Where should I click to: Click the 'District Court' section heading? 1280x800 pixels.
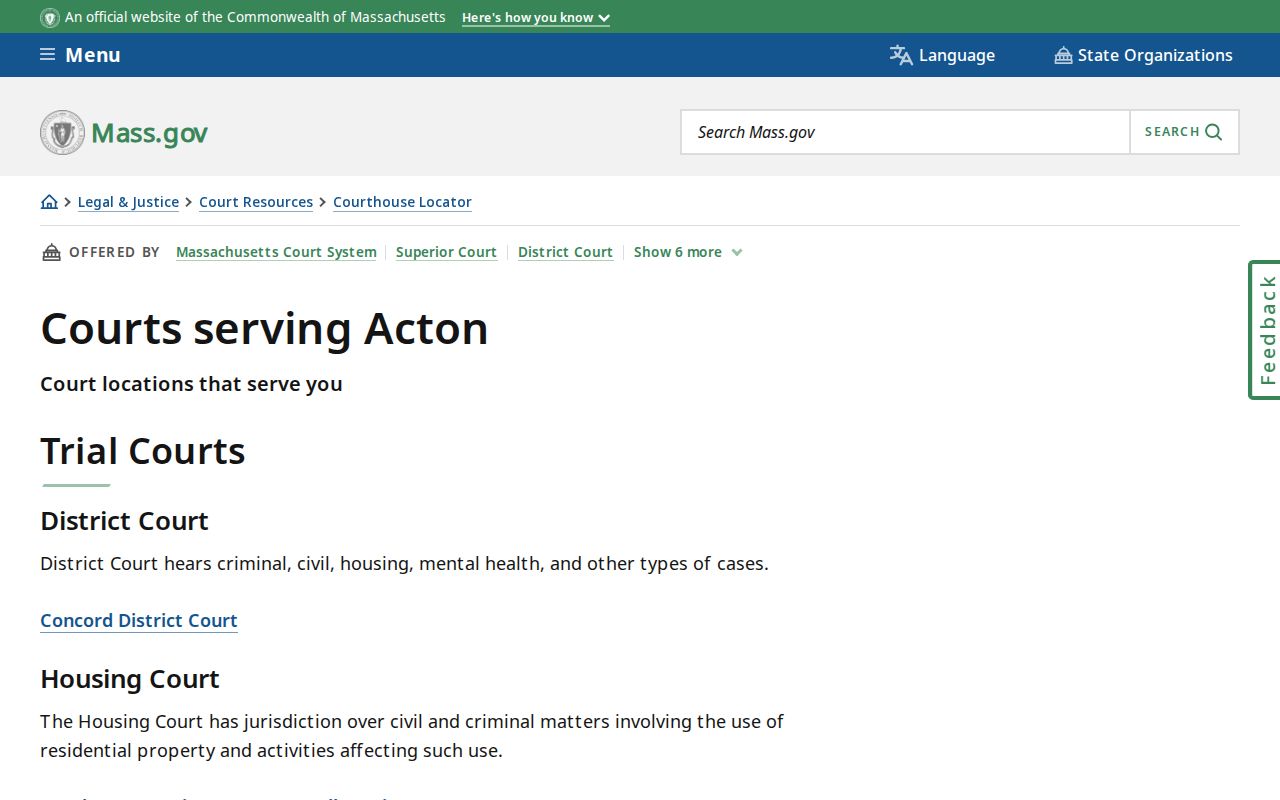pyautogui.click(x=124, y=521)
